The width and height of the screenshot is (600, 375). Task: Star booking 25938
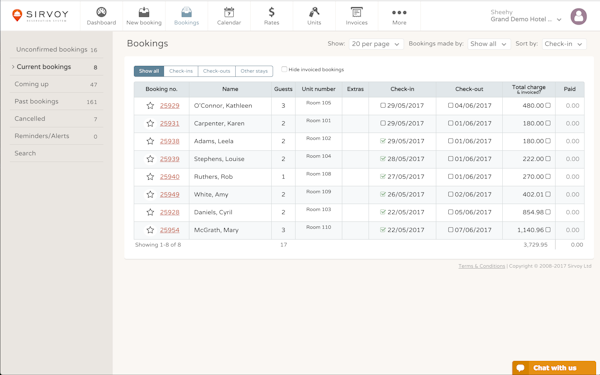coord(150,141)
